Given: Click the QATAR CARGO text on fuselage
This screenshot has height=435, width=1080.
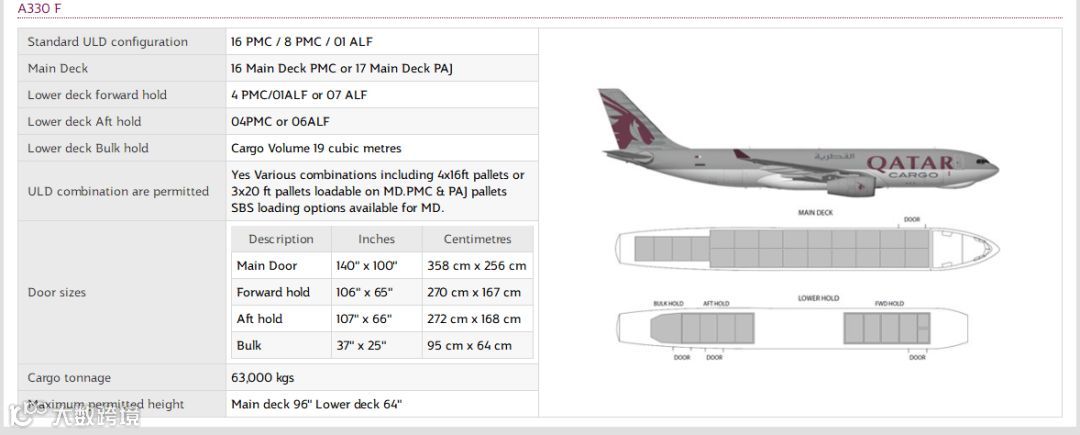Looking at the screenshot, I should [911, 167].
